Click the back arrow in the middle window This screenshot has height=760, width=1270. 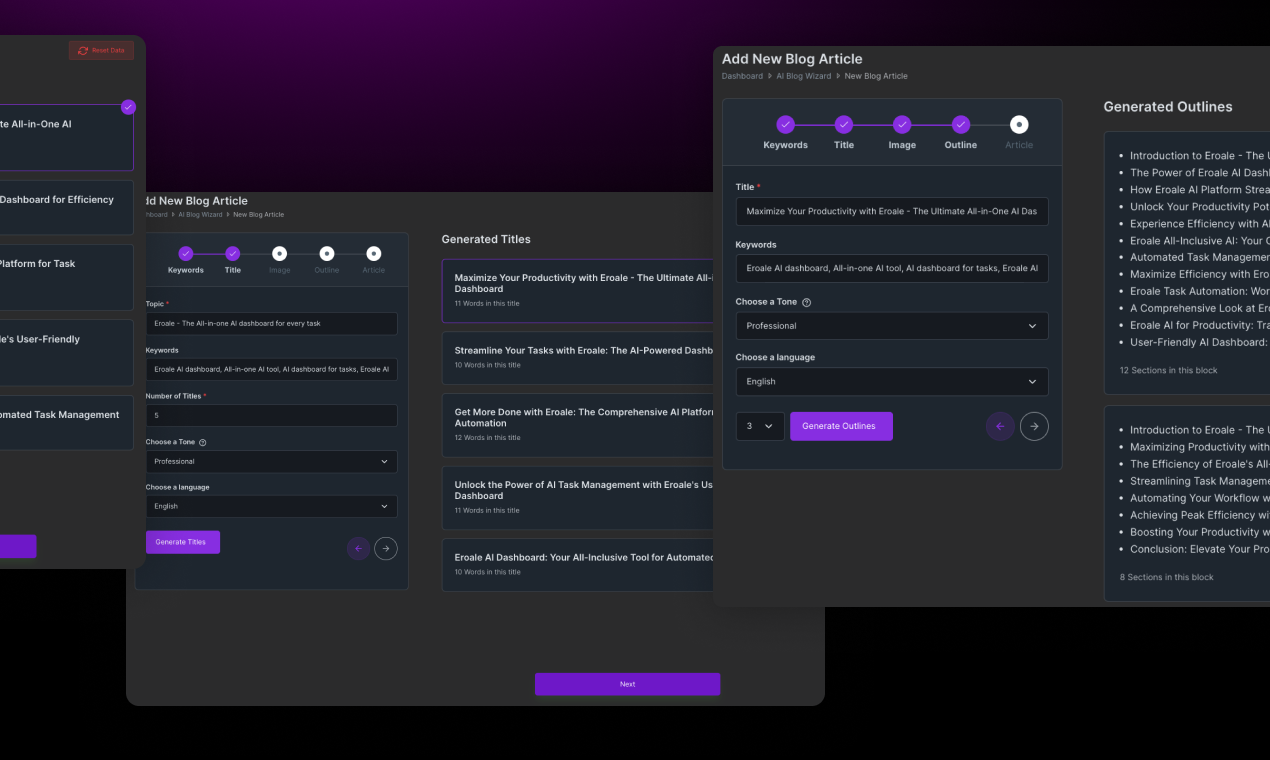point(358,548)
